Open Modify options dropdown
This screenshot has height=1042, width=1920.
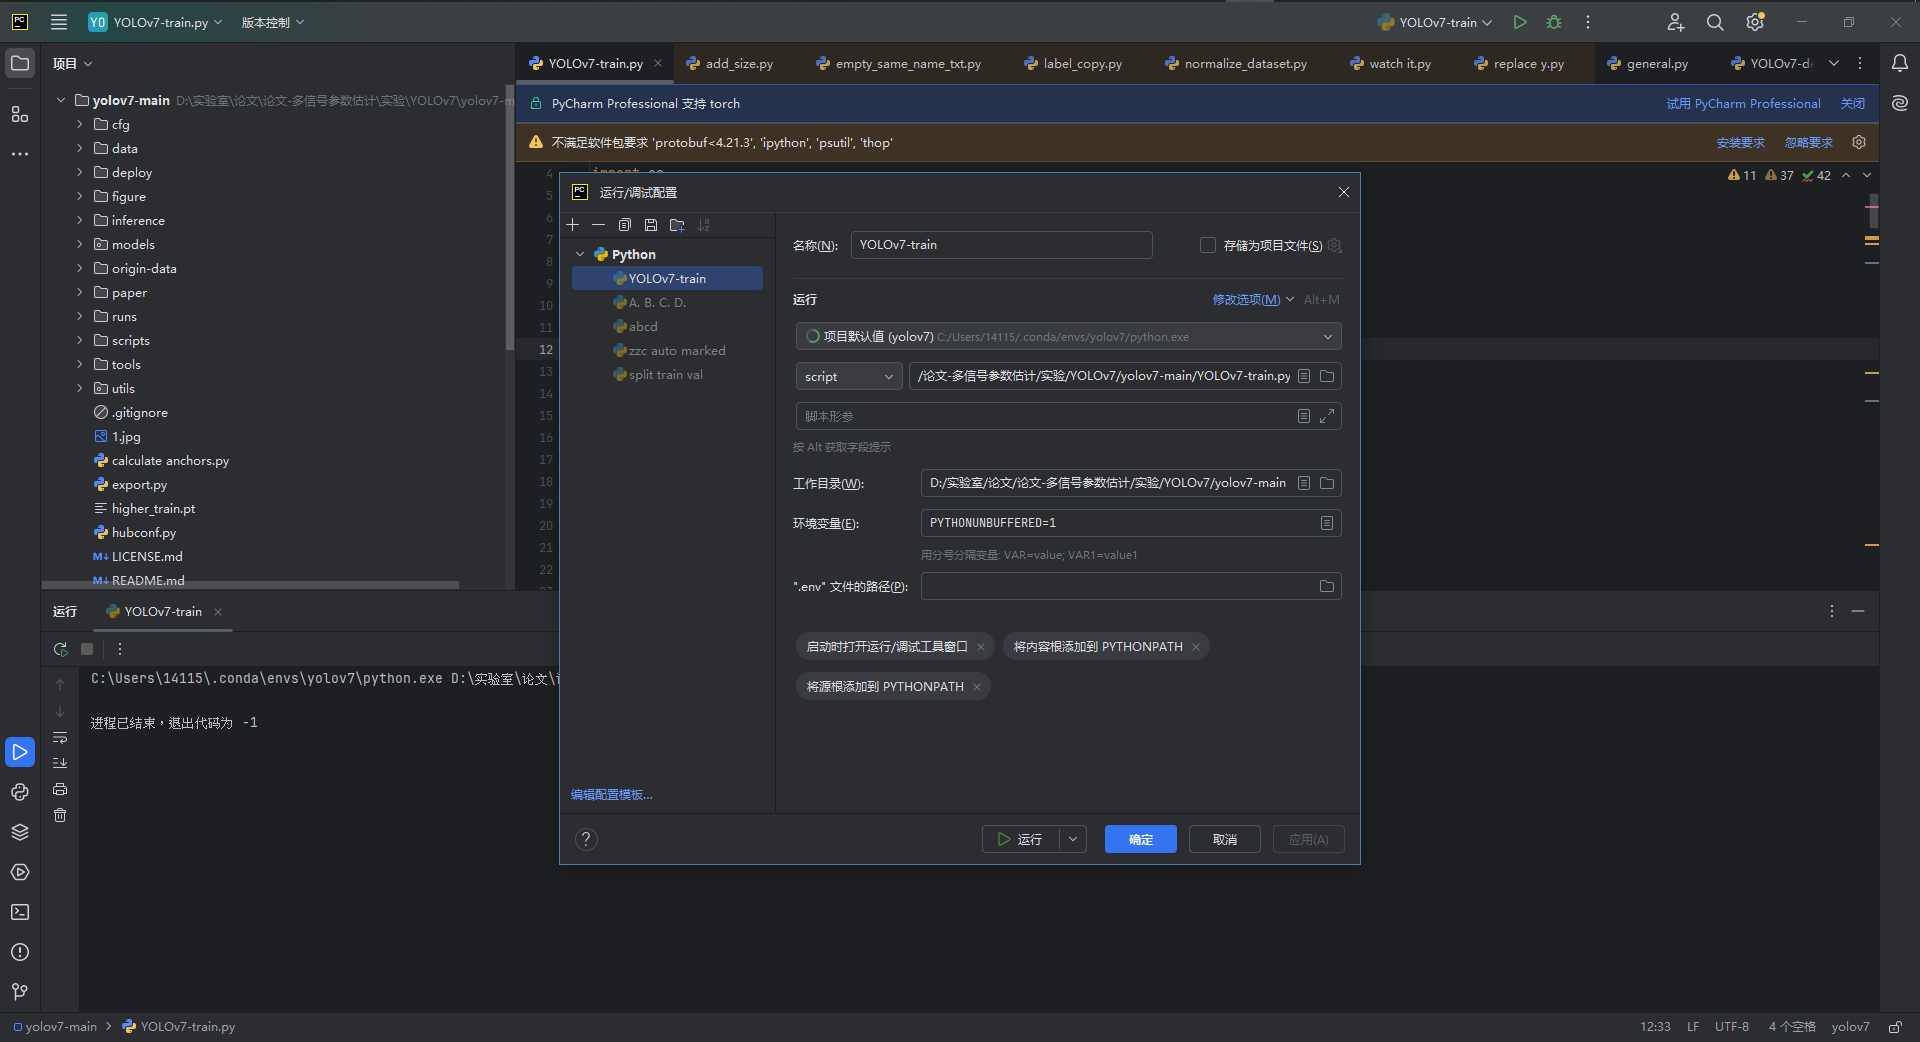[x=1253, y=299]
